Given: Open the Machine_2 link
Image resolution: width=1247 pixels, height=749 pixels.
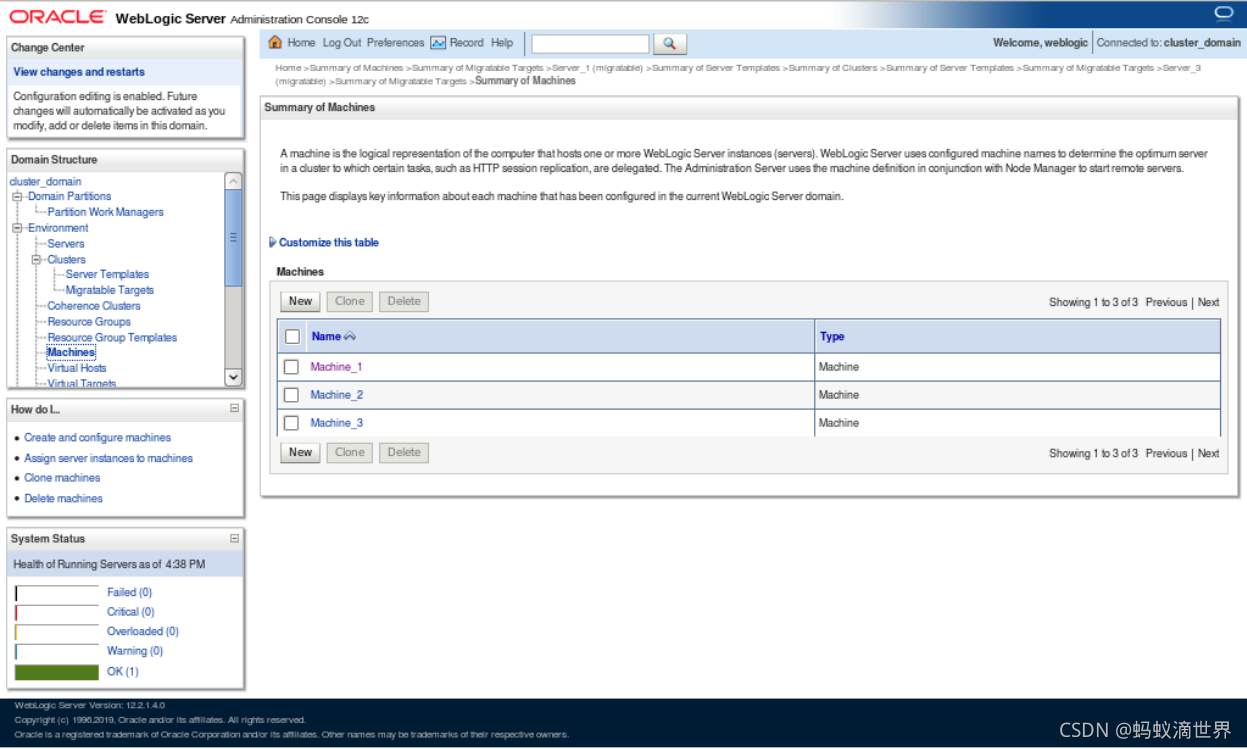Looking at the screenshot, I should (336, 395).
